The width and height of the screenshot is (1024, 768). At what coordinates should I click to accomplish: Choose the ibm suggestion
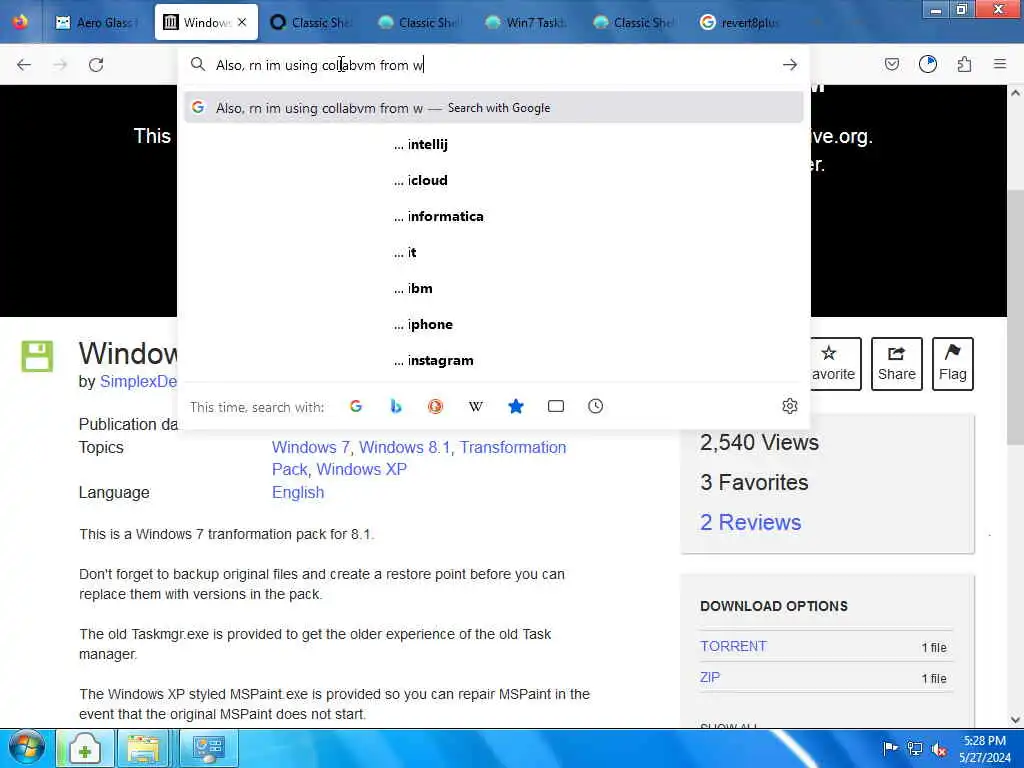(494, 288)
